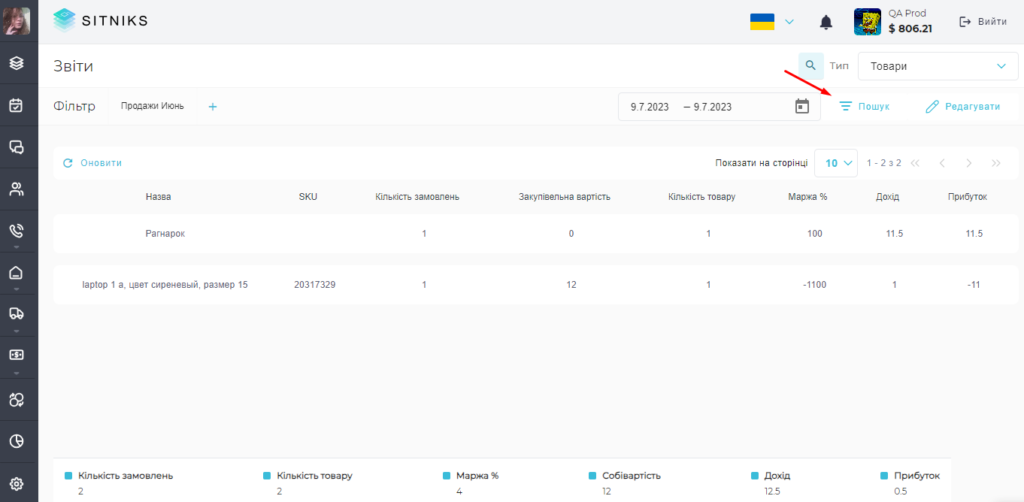Viewport: 1024px width, 502px height.
Task: Go to first page of results
Action: point(914,163)
